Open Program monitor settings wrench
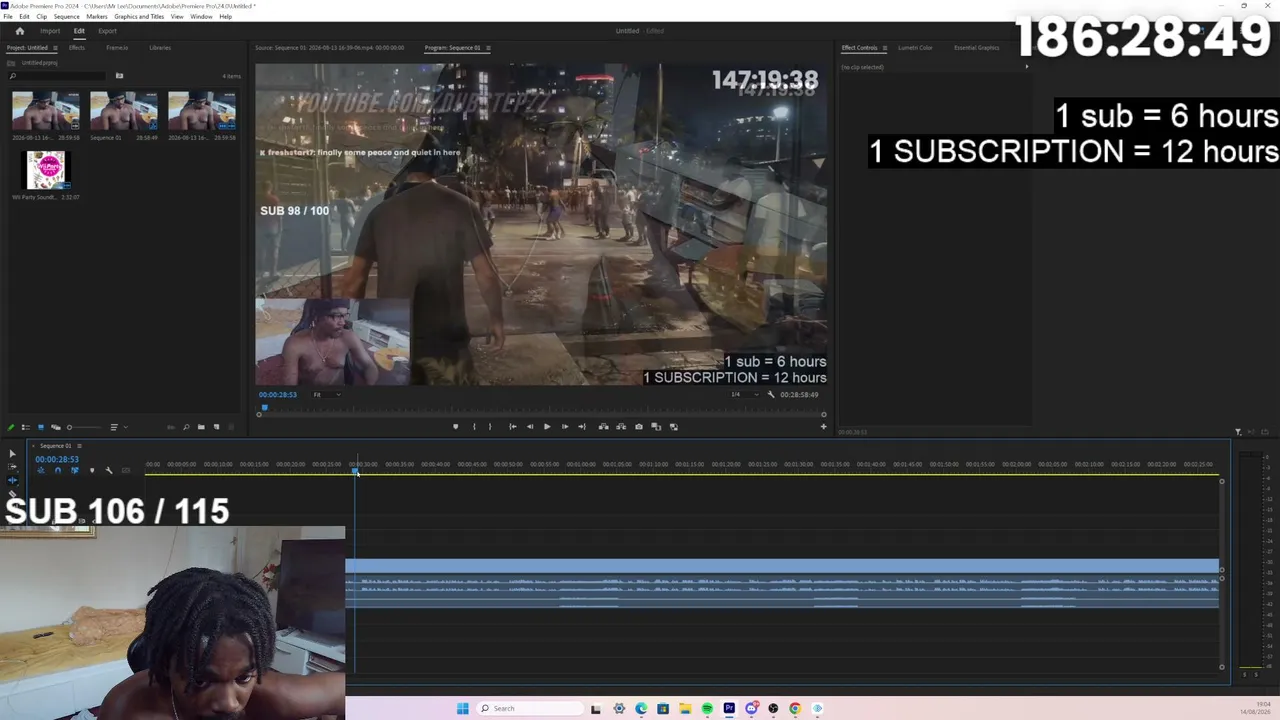Screen dimensions: 1280x720 click(771, 394)
